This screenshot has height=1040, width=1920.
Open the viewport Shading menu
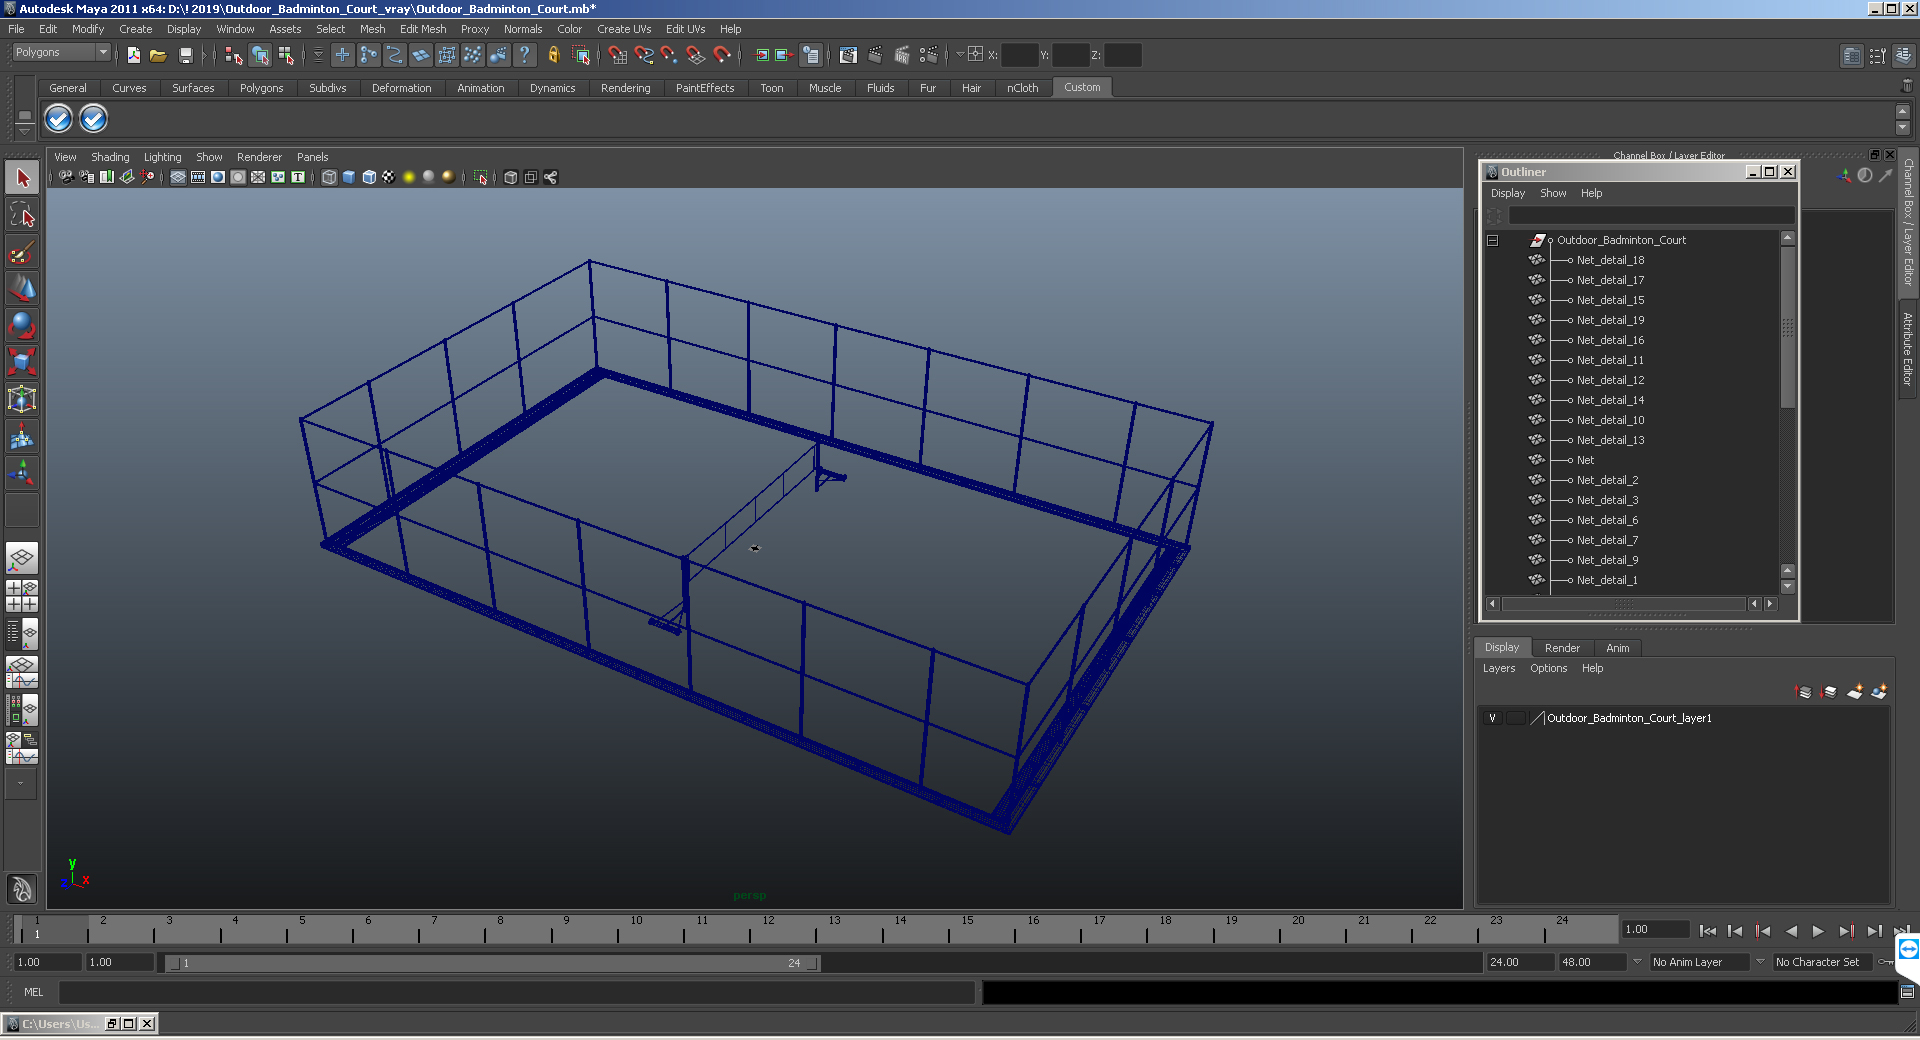(x=110, y=157)
